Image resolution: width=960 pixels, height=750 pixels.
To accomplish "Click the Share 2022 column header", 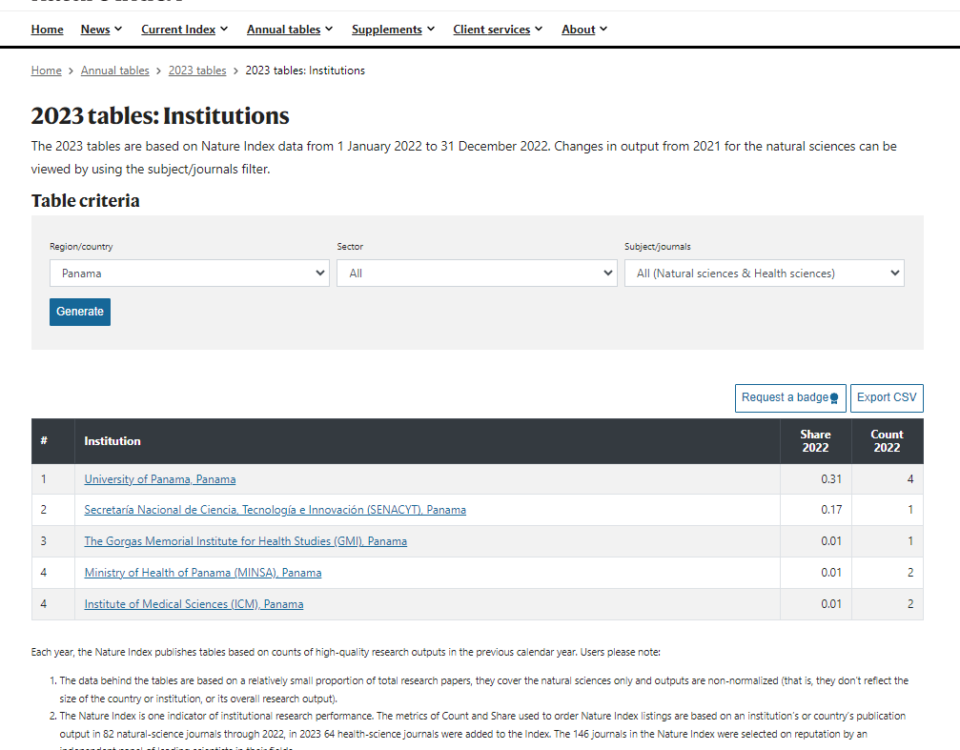I will [816, 441].
